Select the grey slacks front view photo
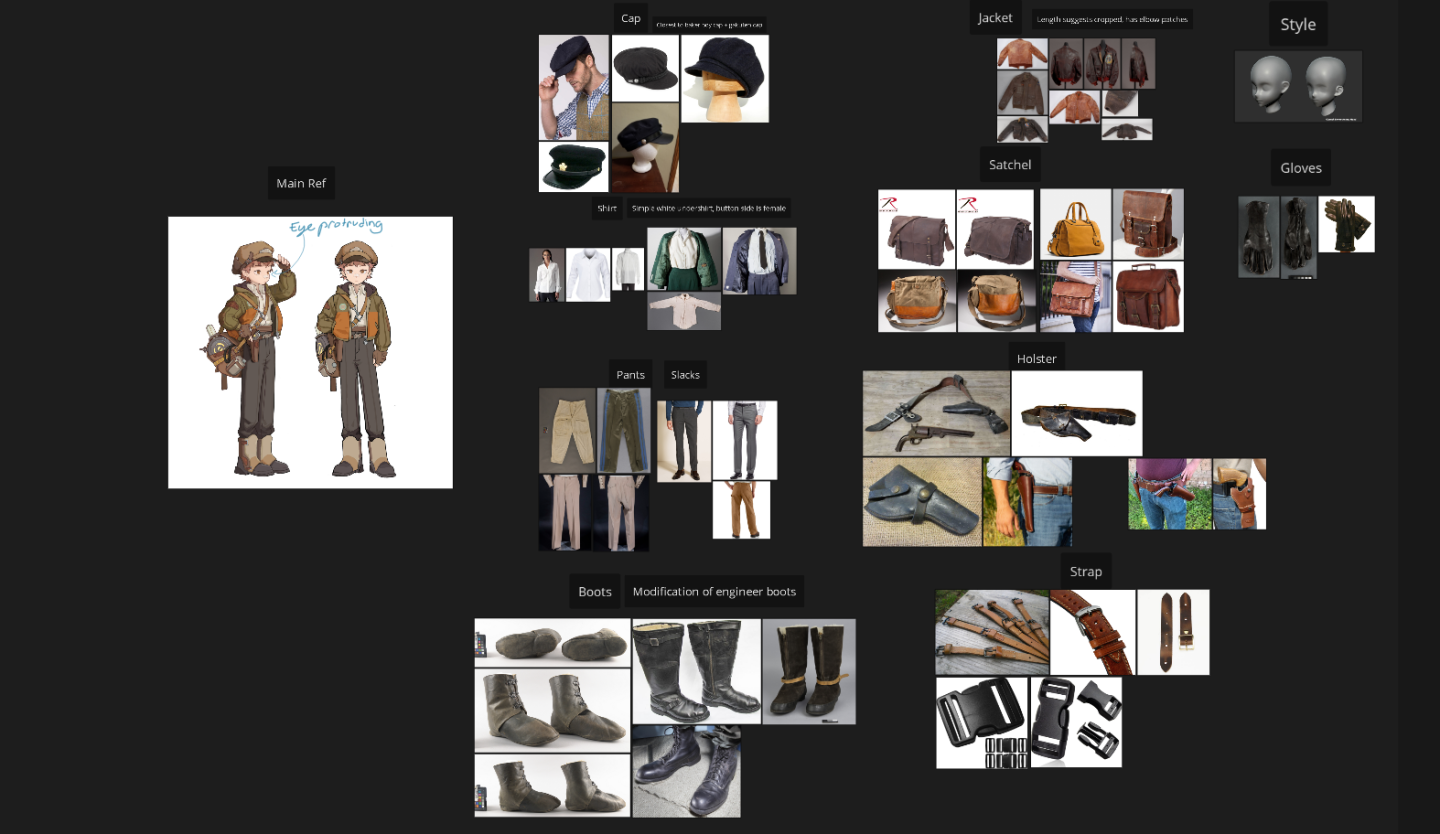This screenshot has height=834, width=1440. point(745,440)
